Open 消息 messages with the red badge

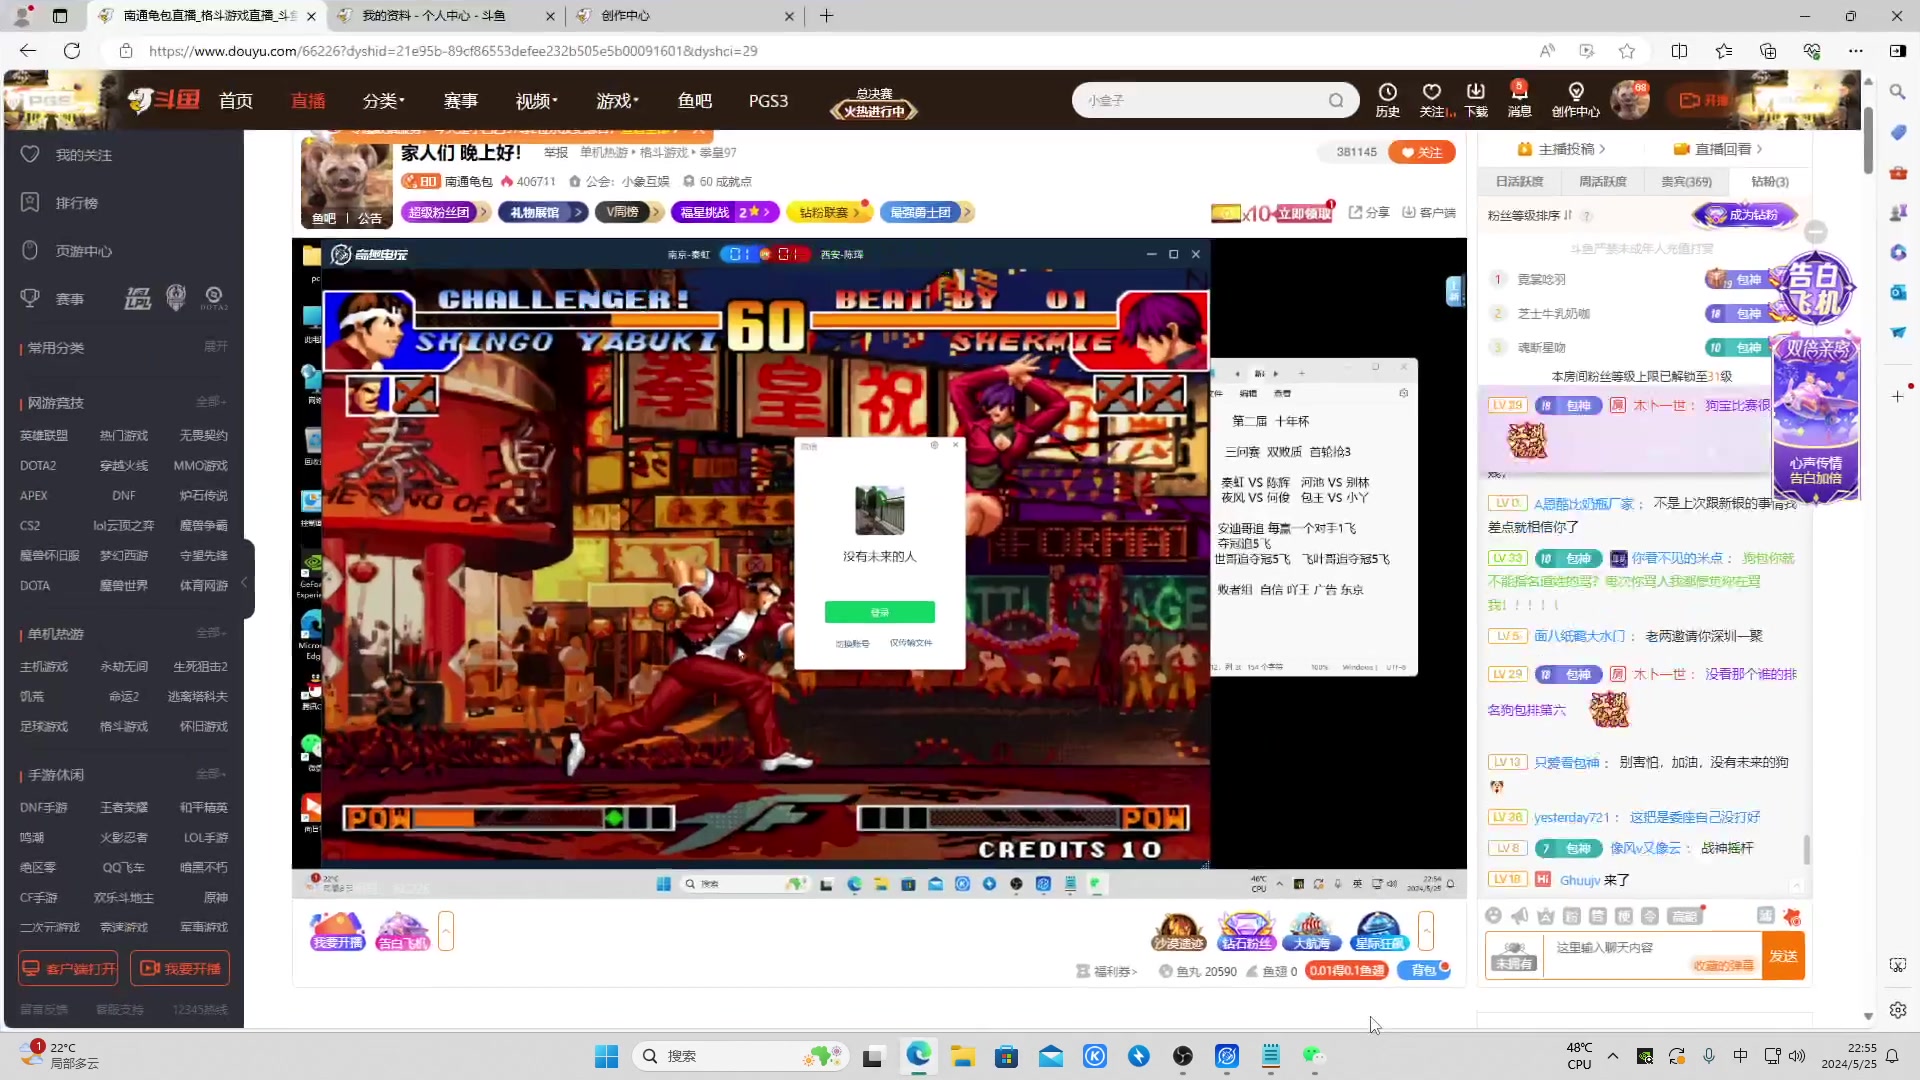click(1519, 100)
